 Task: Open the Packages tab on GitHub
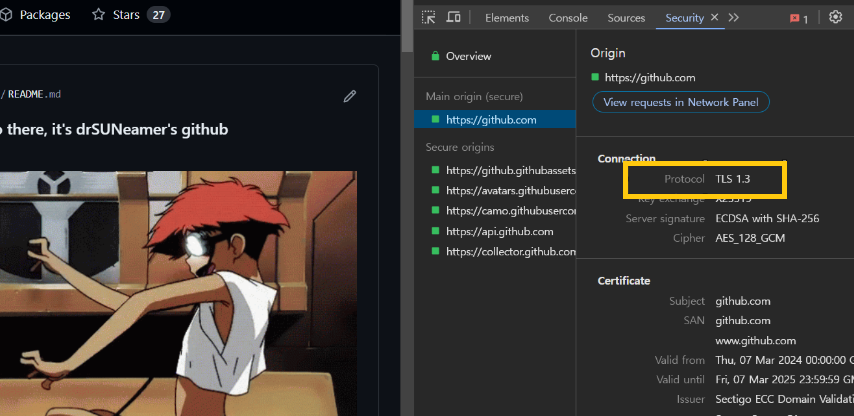pos(35,15)
